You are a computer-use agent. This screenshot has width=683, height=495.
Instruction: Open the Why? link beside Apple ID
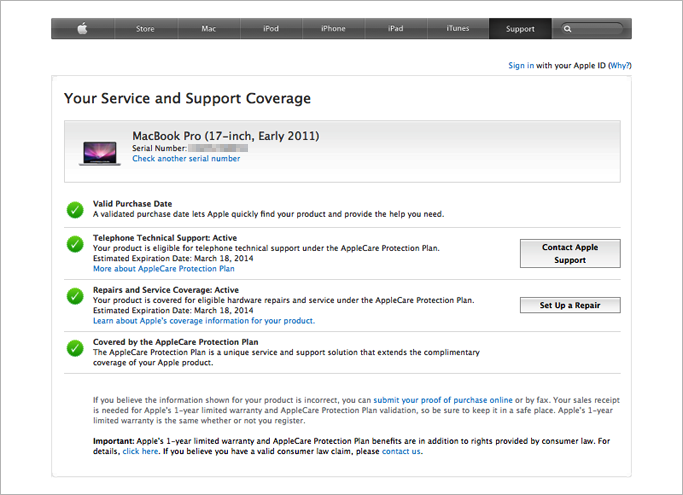[620, 65]
